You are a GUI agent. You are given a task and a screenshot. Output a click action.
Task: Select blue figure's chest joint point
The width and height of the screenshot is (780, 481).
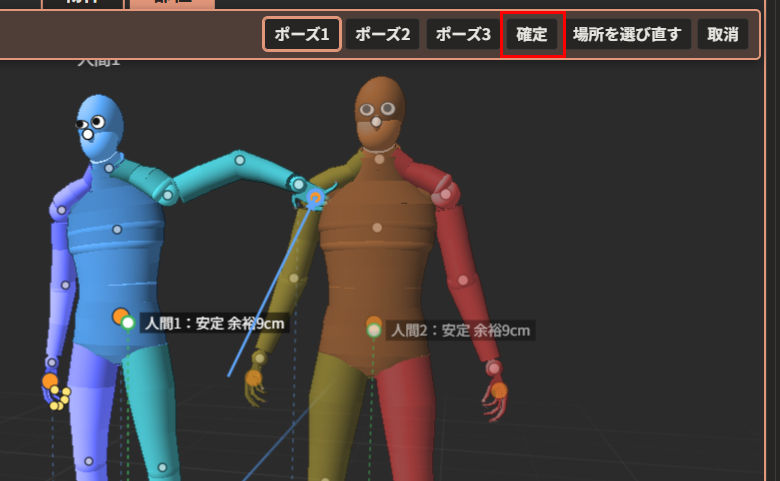click(117, 229)
